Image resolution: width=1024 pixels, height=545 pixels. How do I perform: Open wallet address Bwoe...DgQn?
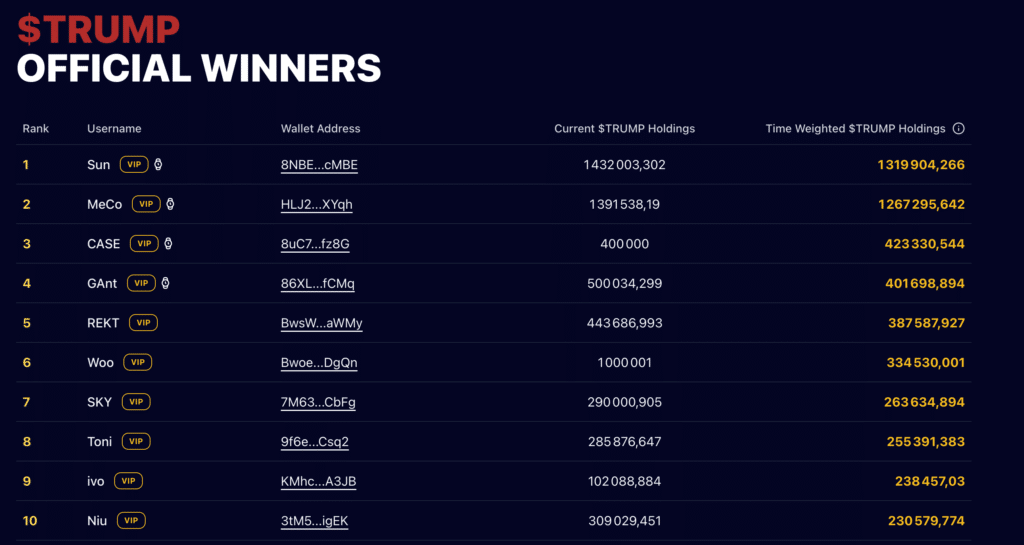[319, 363]
